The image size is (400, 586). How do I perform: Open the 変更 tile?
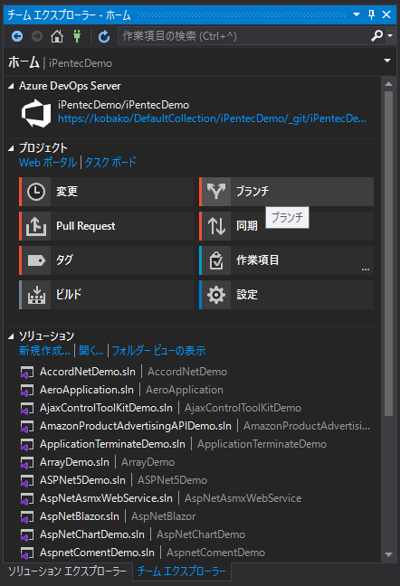pyautogui.click(x=106, y=192)
